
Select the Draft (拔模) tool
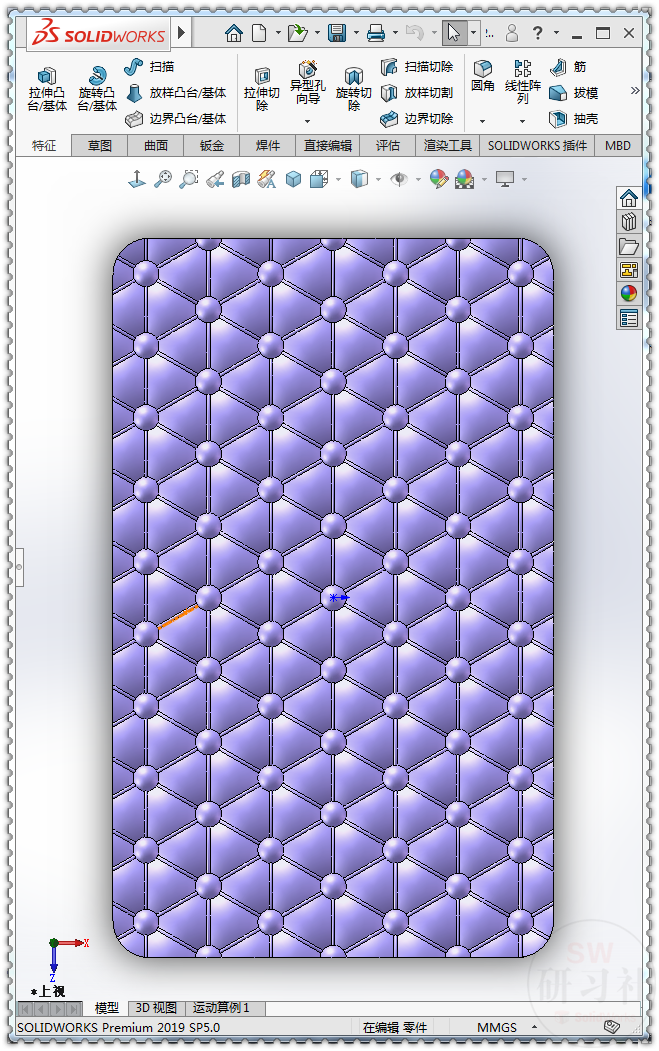point(574,92)
